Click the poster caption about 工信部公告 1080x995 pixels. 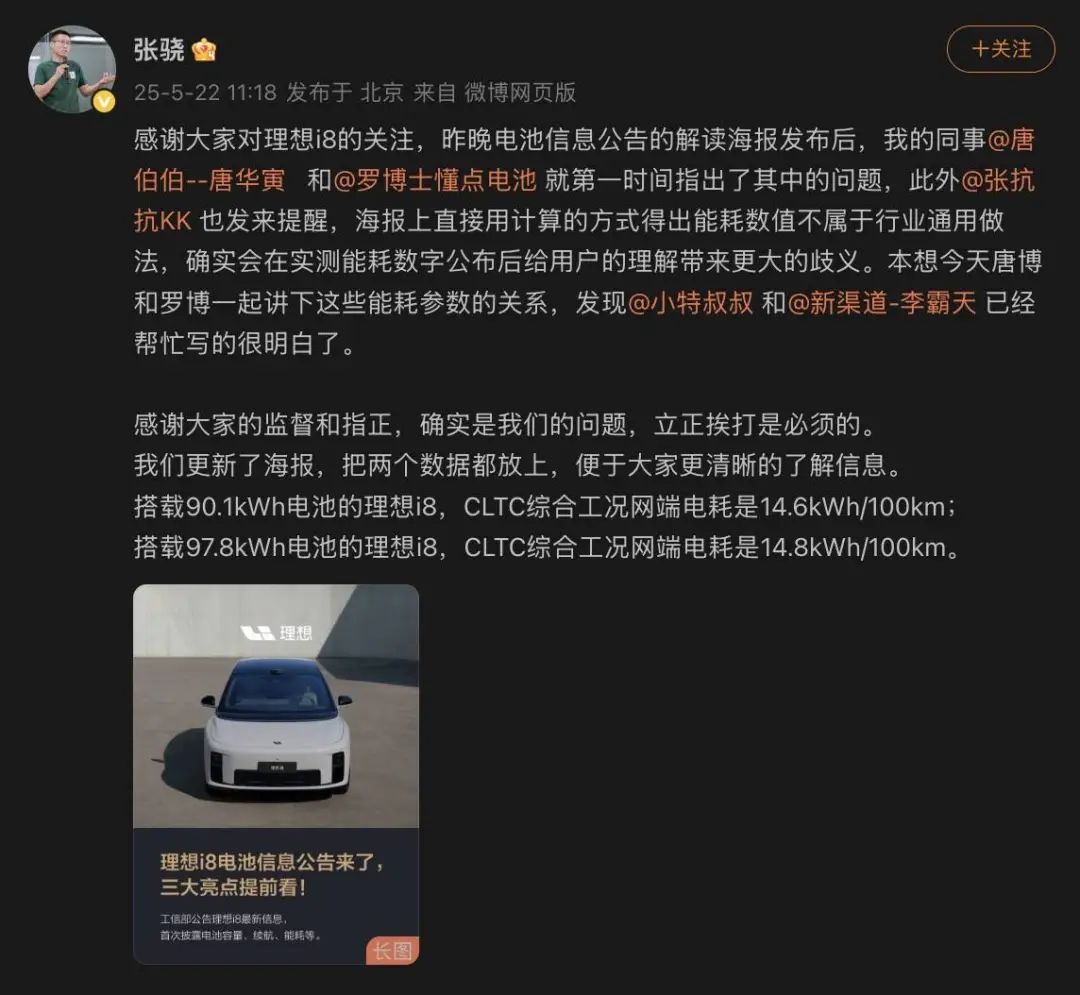(240, 927)
